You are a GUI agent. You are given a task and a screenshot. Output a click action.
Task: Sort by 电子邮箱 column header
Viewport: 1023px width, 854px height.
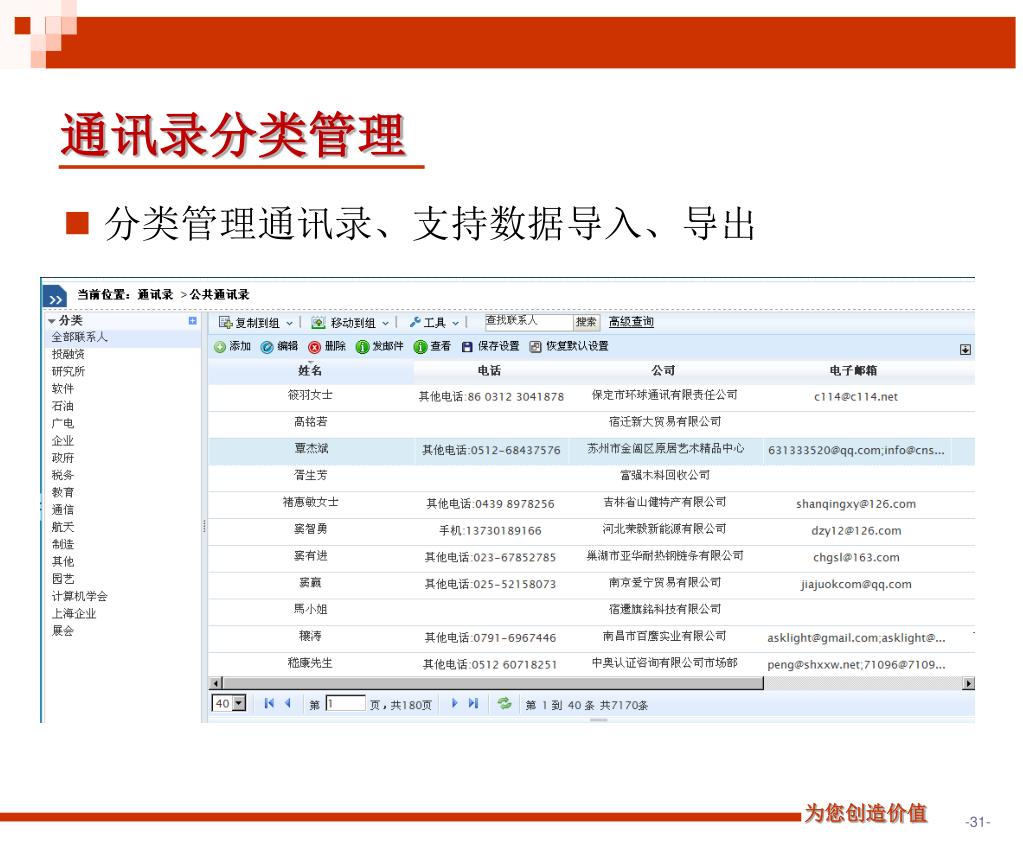(x=853, y=371)
